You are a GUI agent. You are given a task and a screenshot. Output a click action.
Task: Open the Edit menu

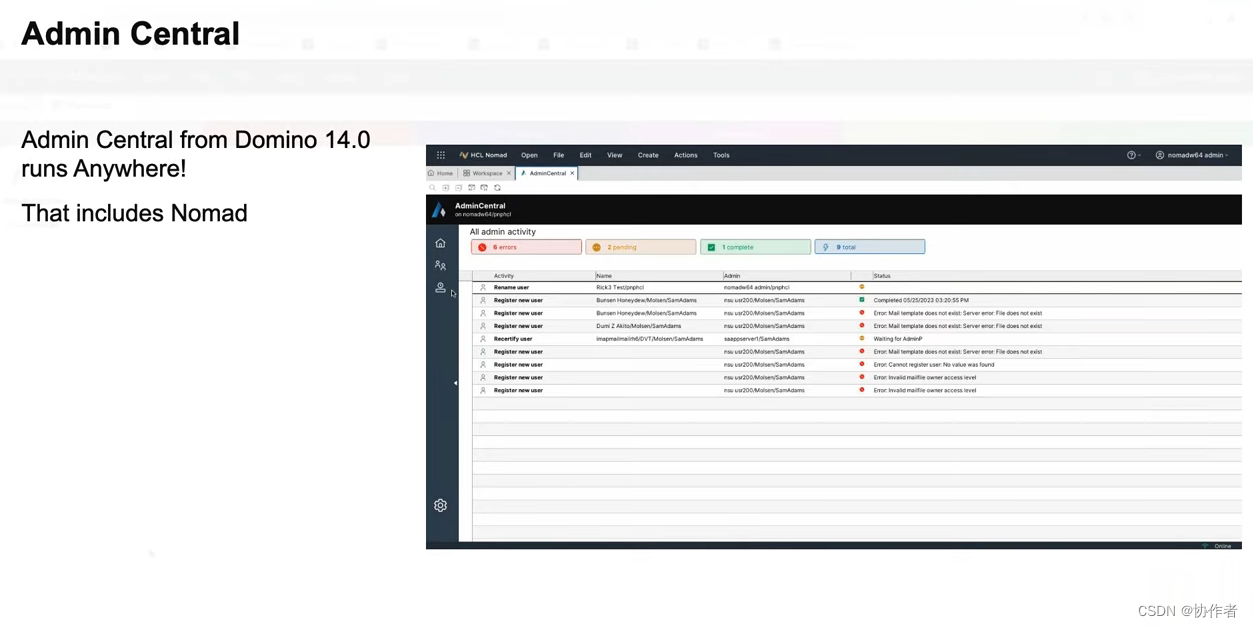(586, 155)
